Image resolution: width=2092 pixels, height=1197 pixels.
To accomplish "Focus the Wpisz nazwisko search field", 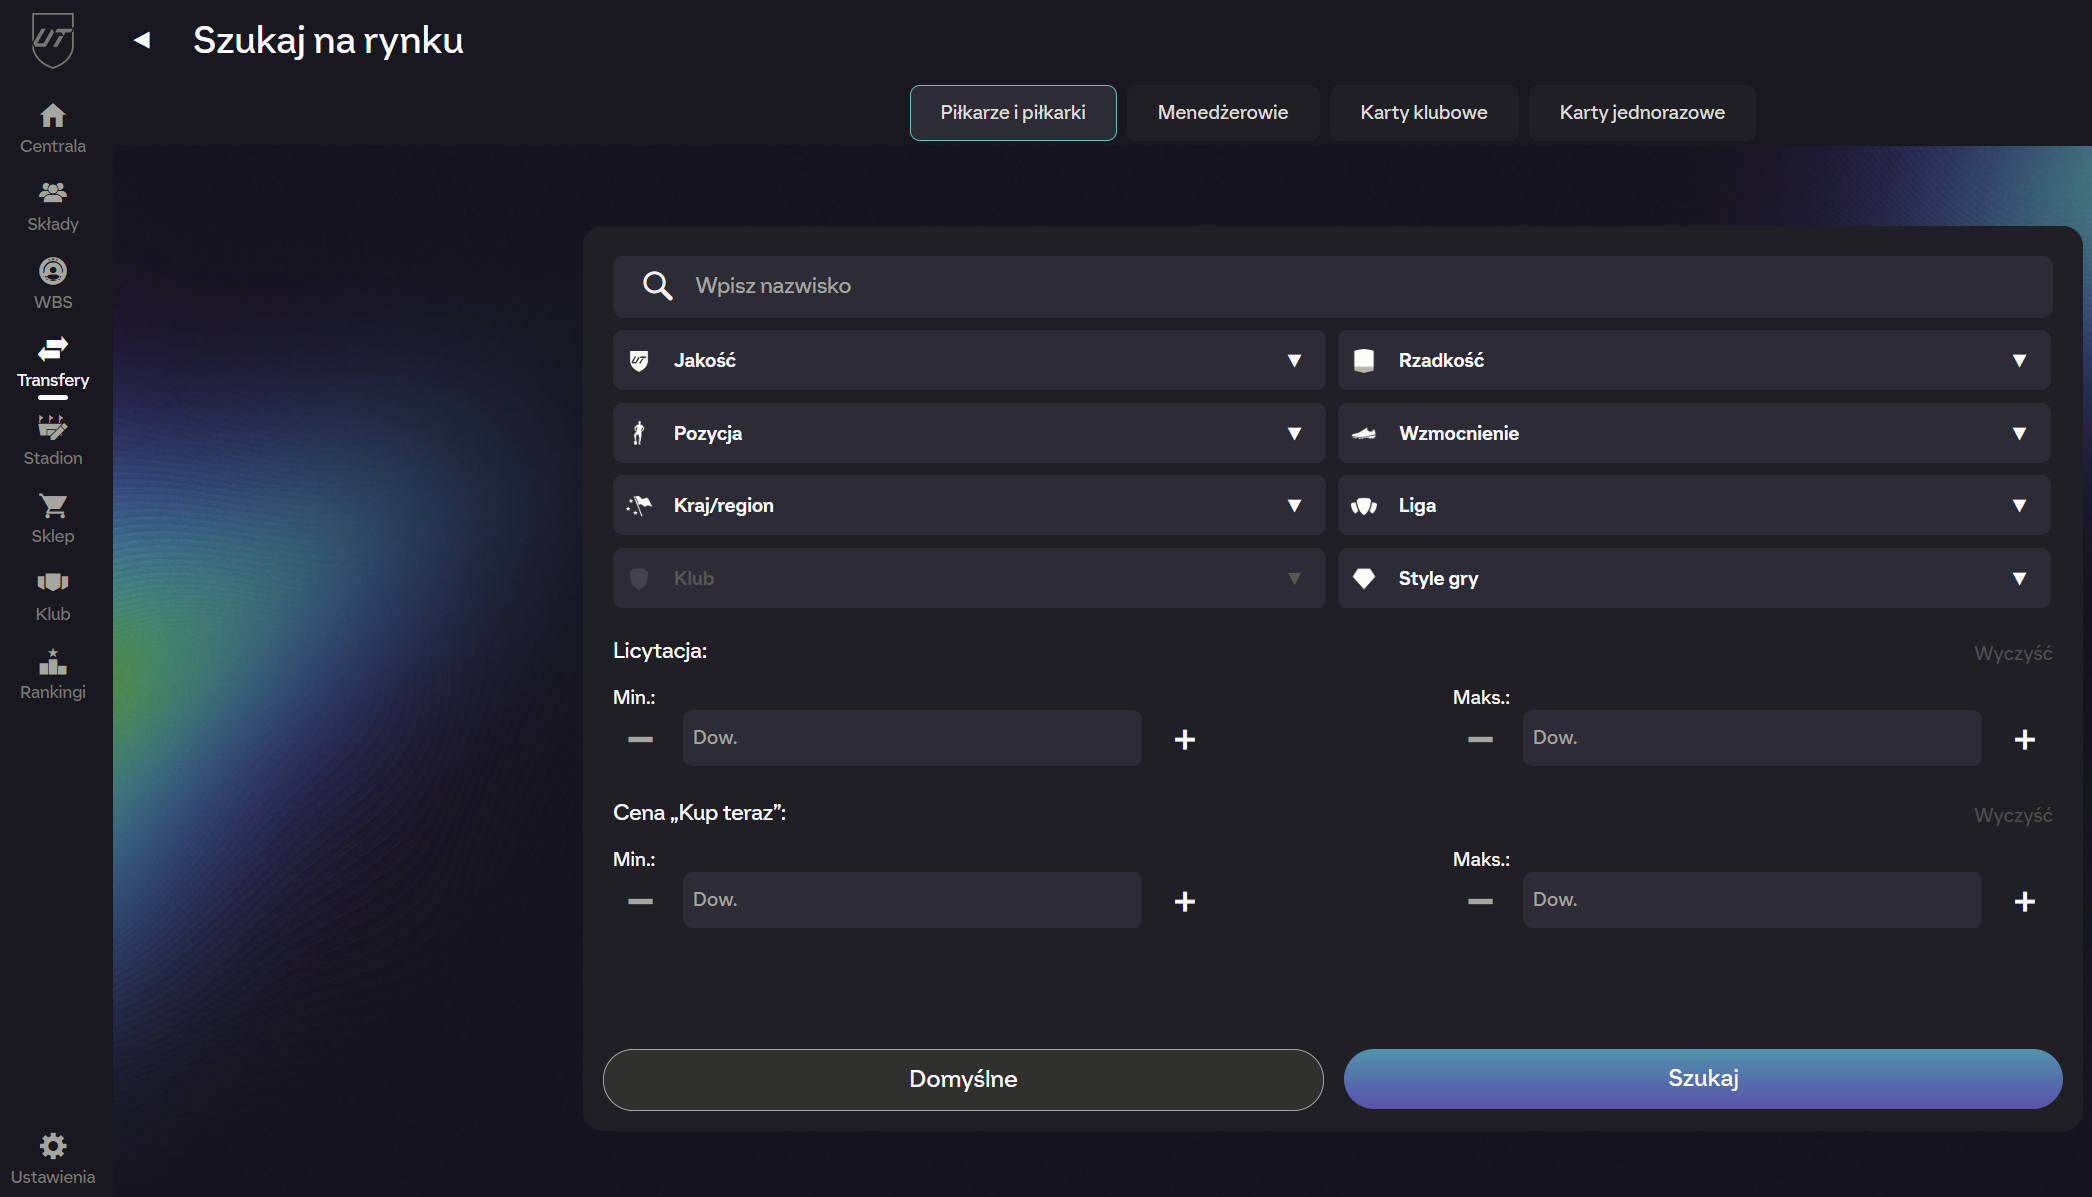I will tap(1333, 286).
